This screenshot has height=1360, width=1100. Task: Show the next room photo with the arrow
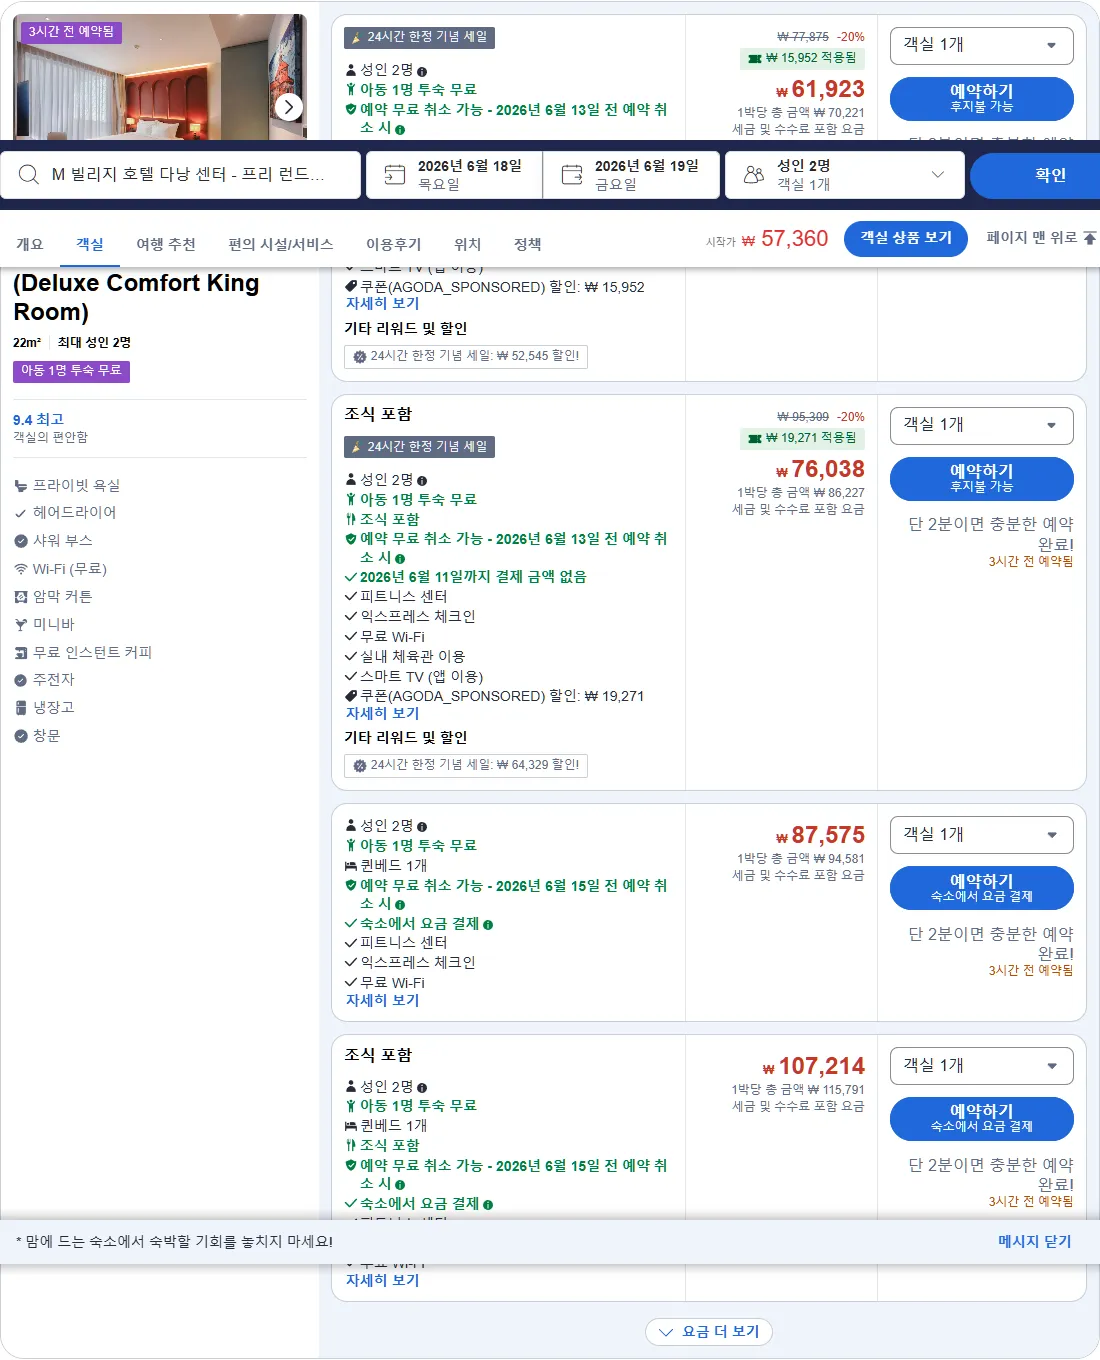click(288, 107)
